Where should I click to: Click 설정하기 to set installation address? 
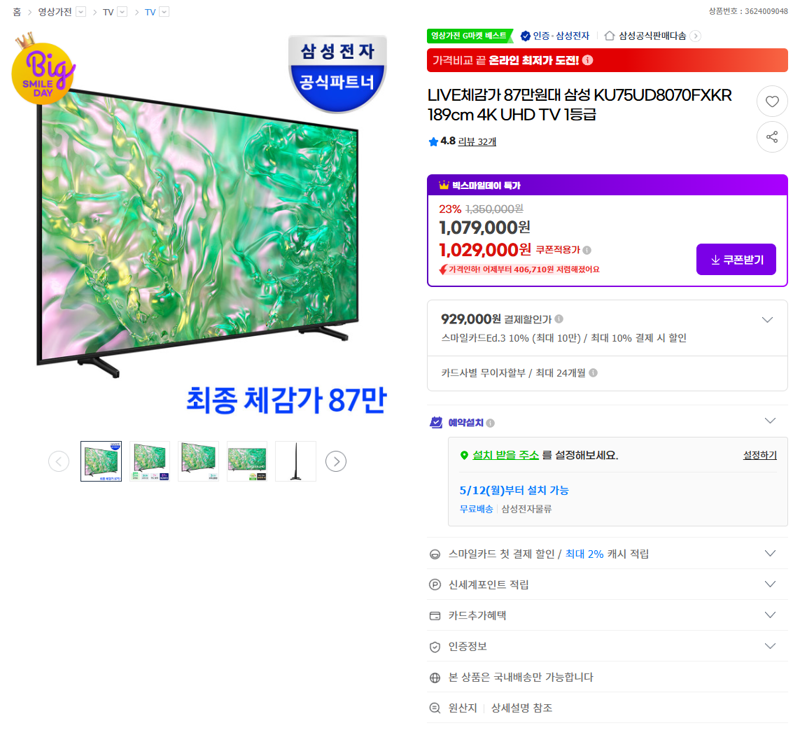tap(760, 455)
